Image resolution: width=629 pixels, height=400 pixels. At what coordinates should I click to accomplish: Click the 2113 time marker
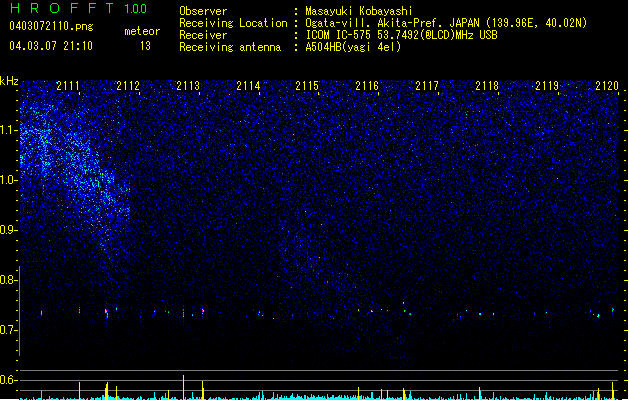pyautogui.click(x=188, y=86)
